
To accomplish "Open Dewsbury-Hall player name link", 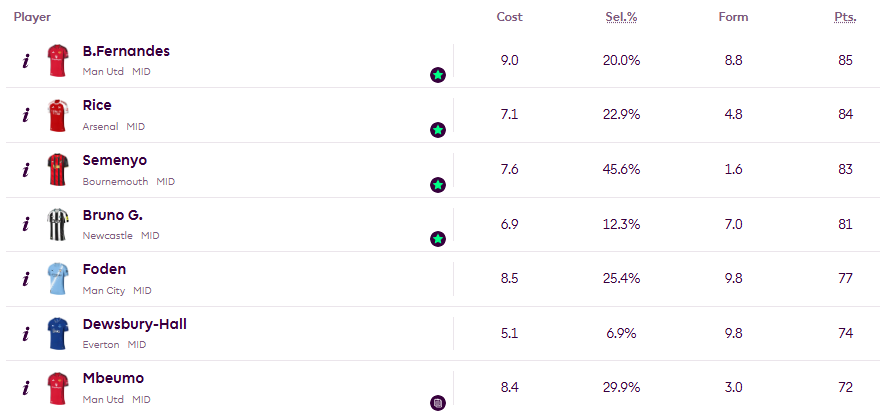I will point(134,324).
